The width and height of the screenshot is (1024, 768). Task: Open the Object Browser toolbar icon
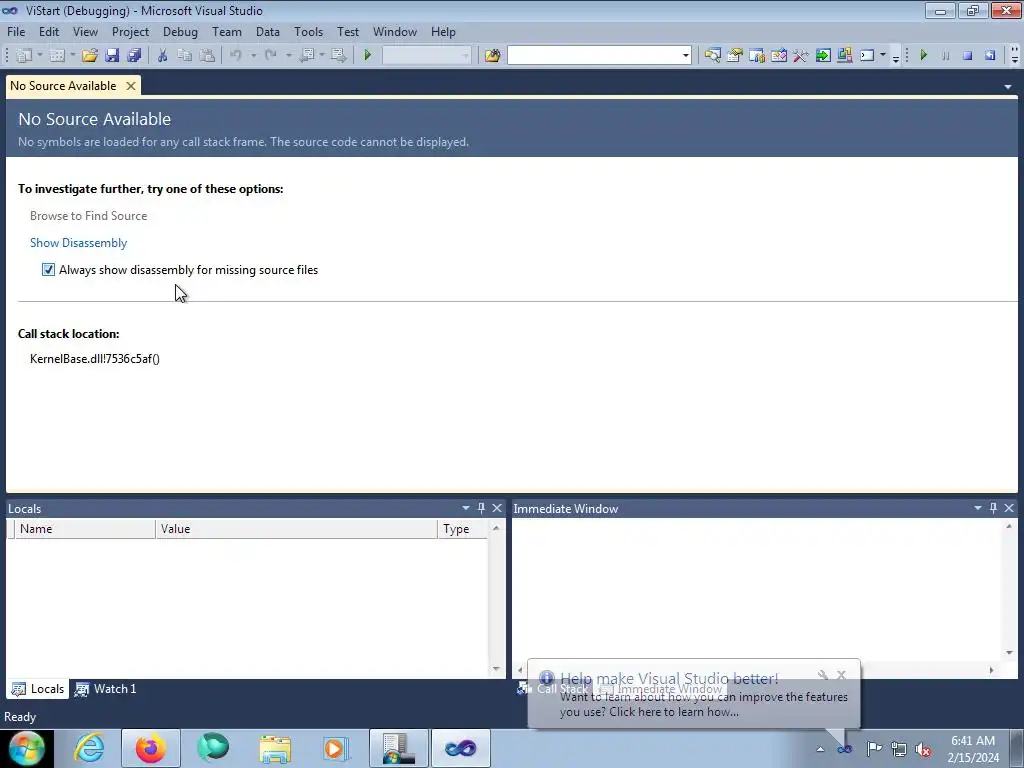pyautogui.click(x=757, y=56)
